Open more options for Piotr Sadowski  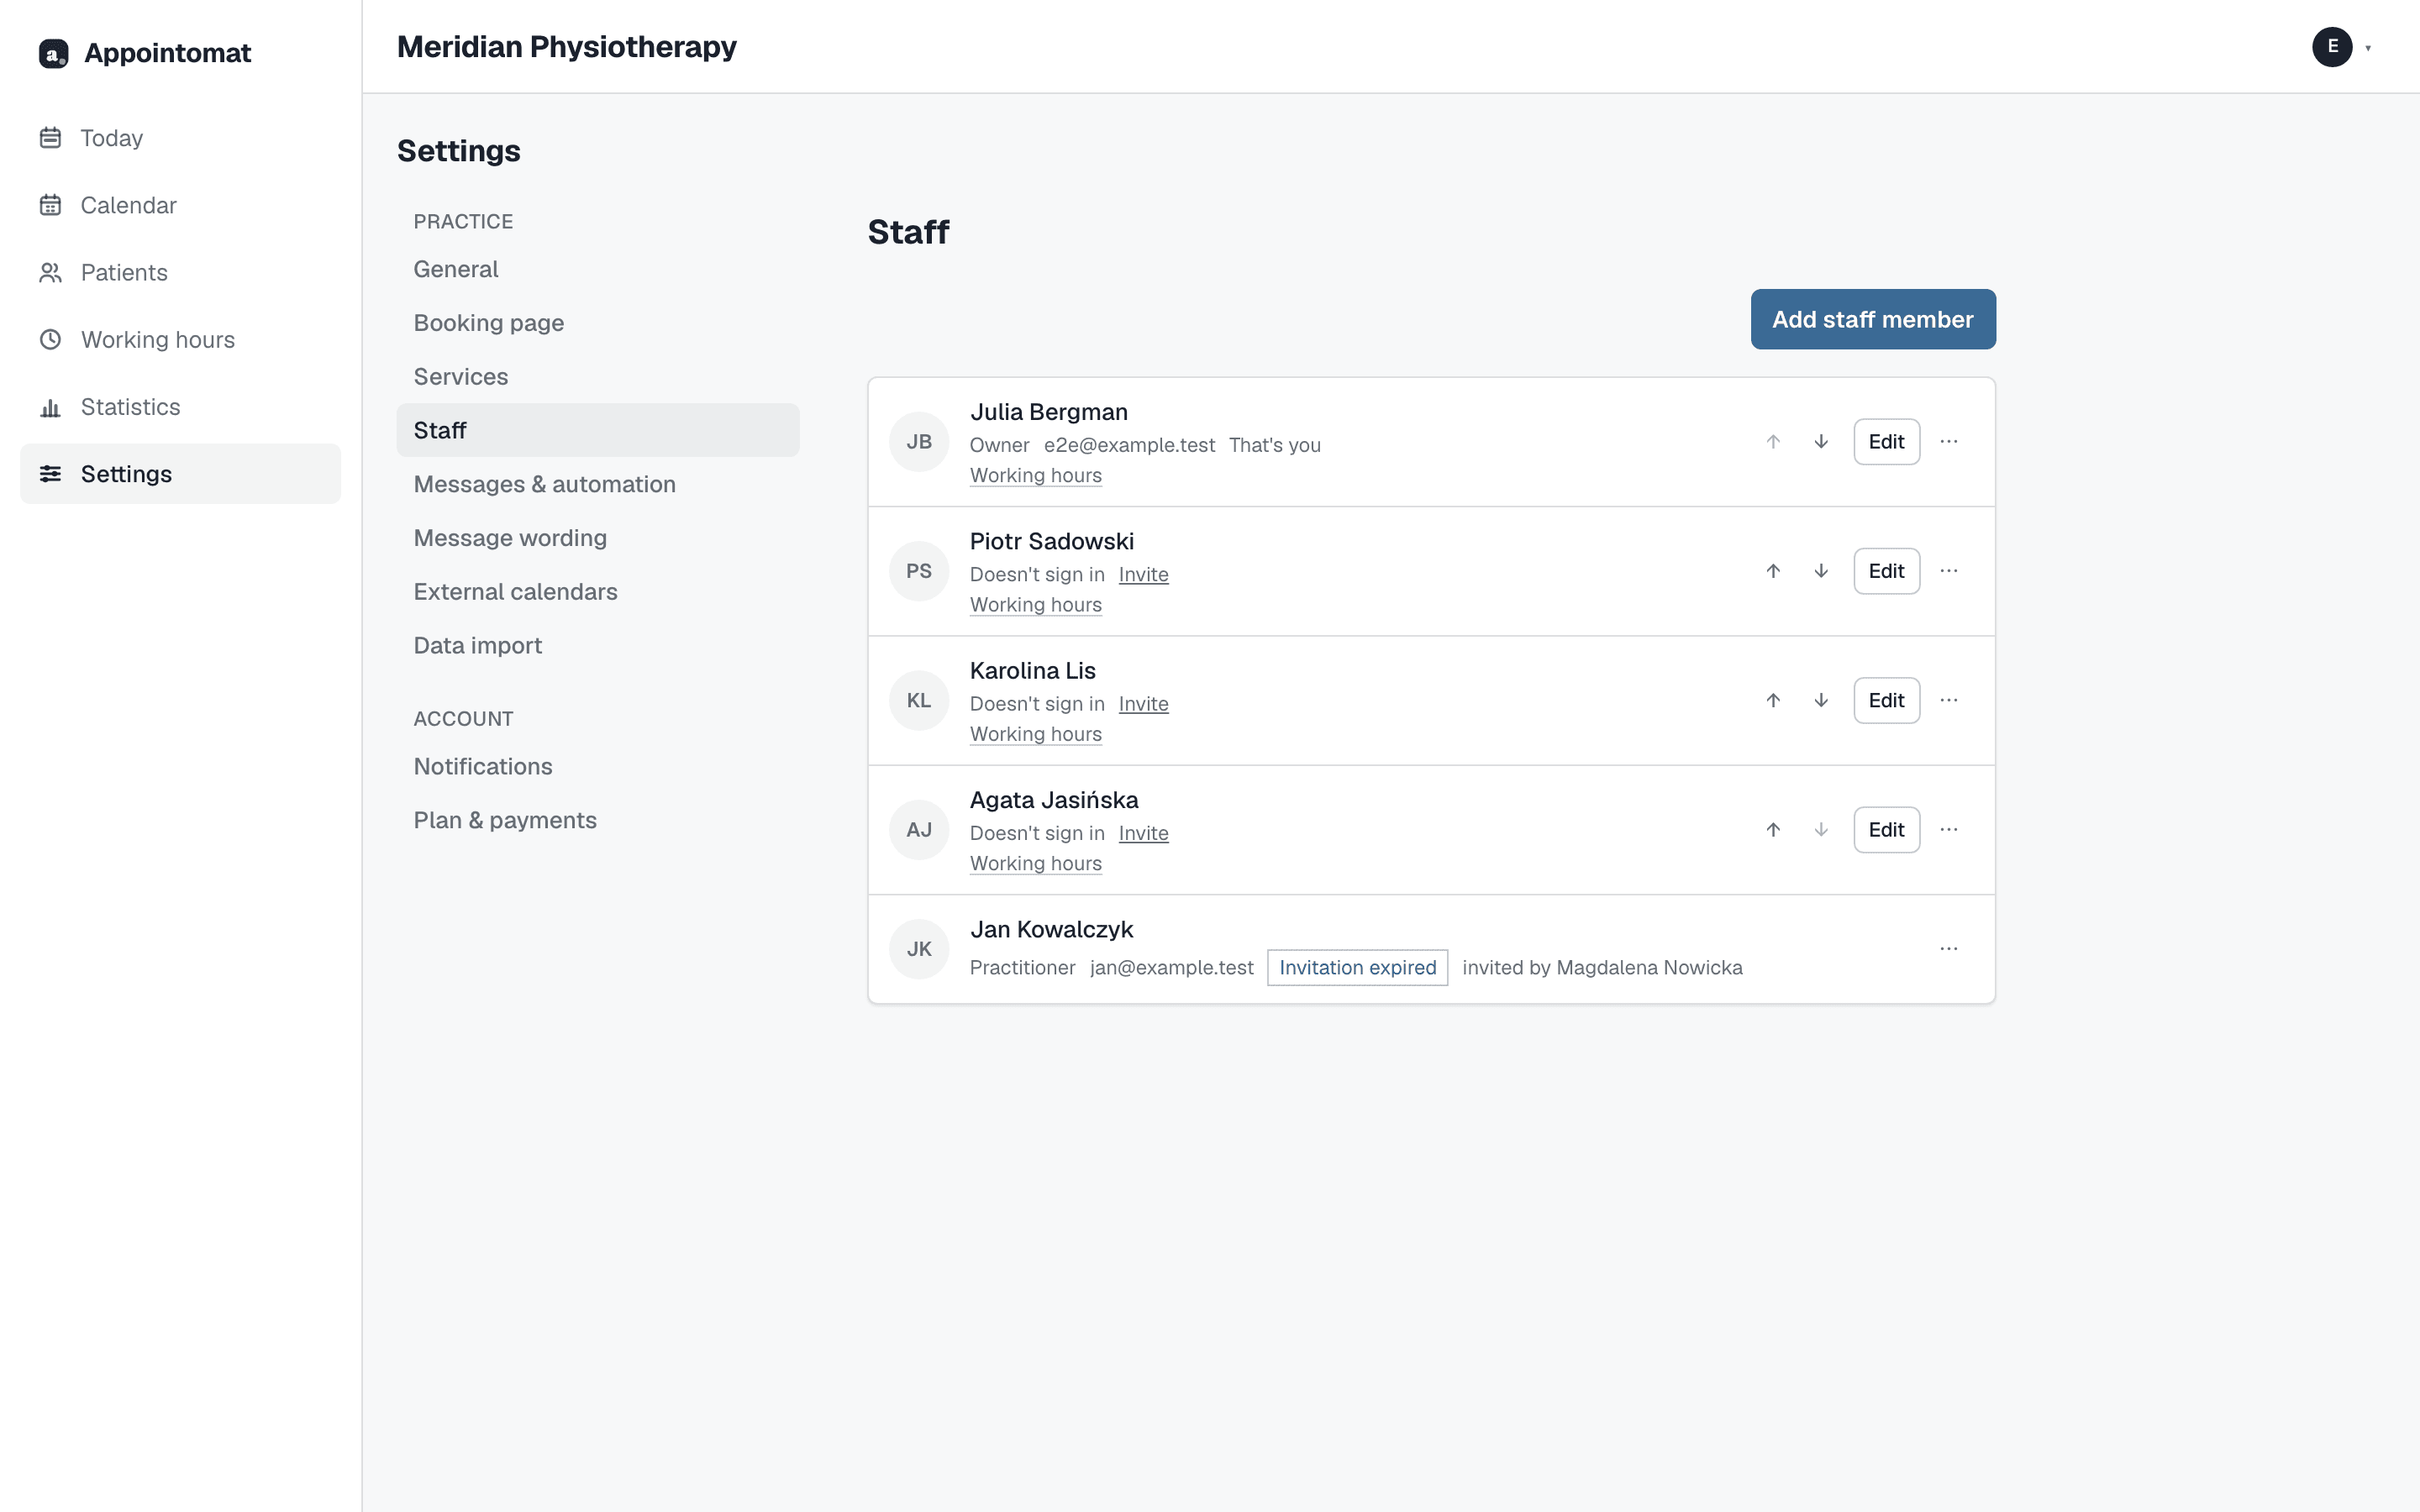click(x=1949, y=571)
